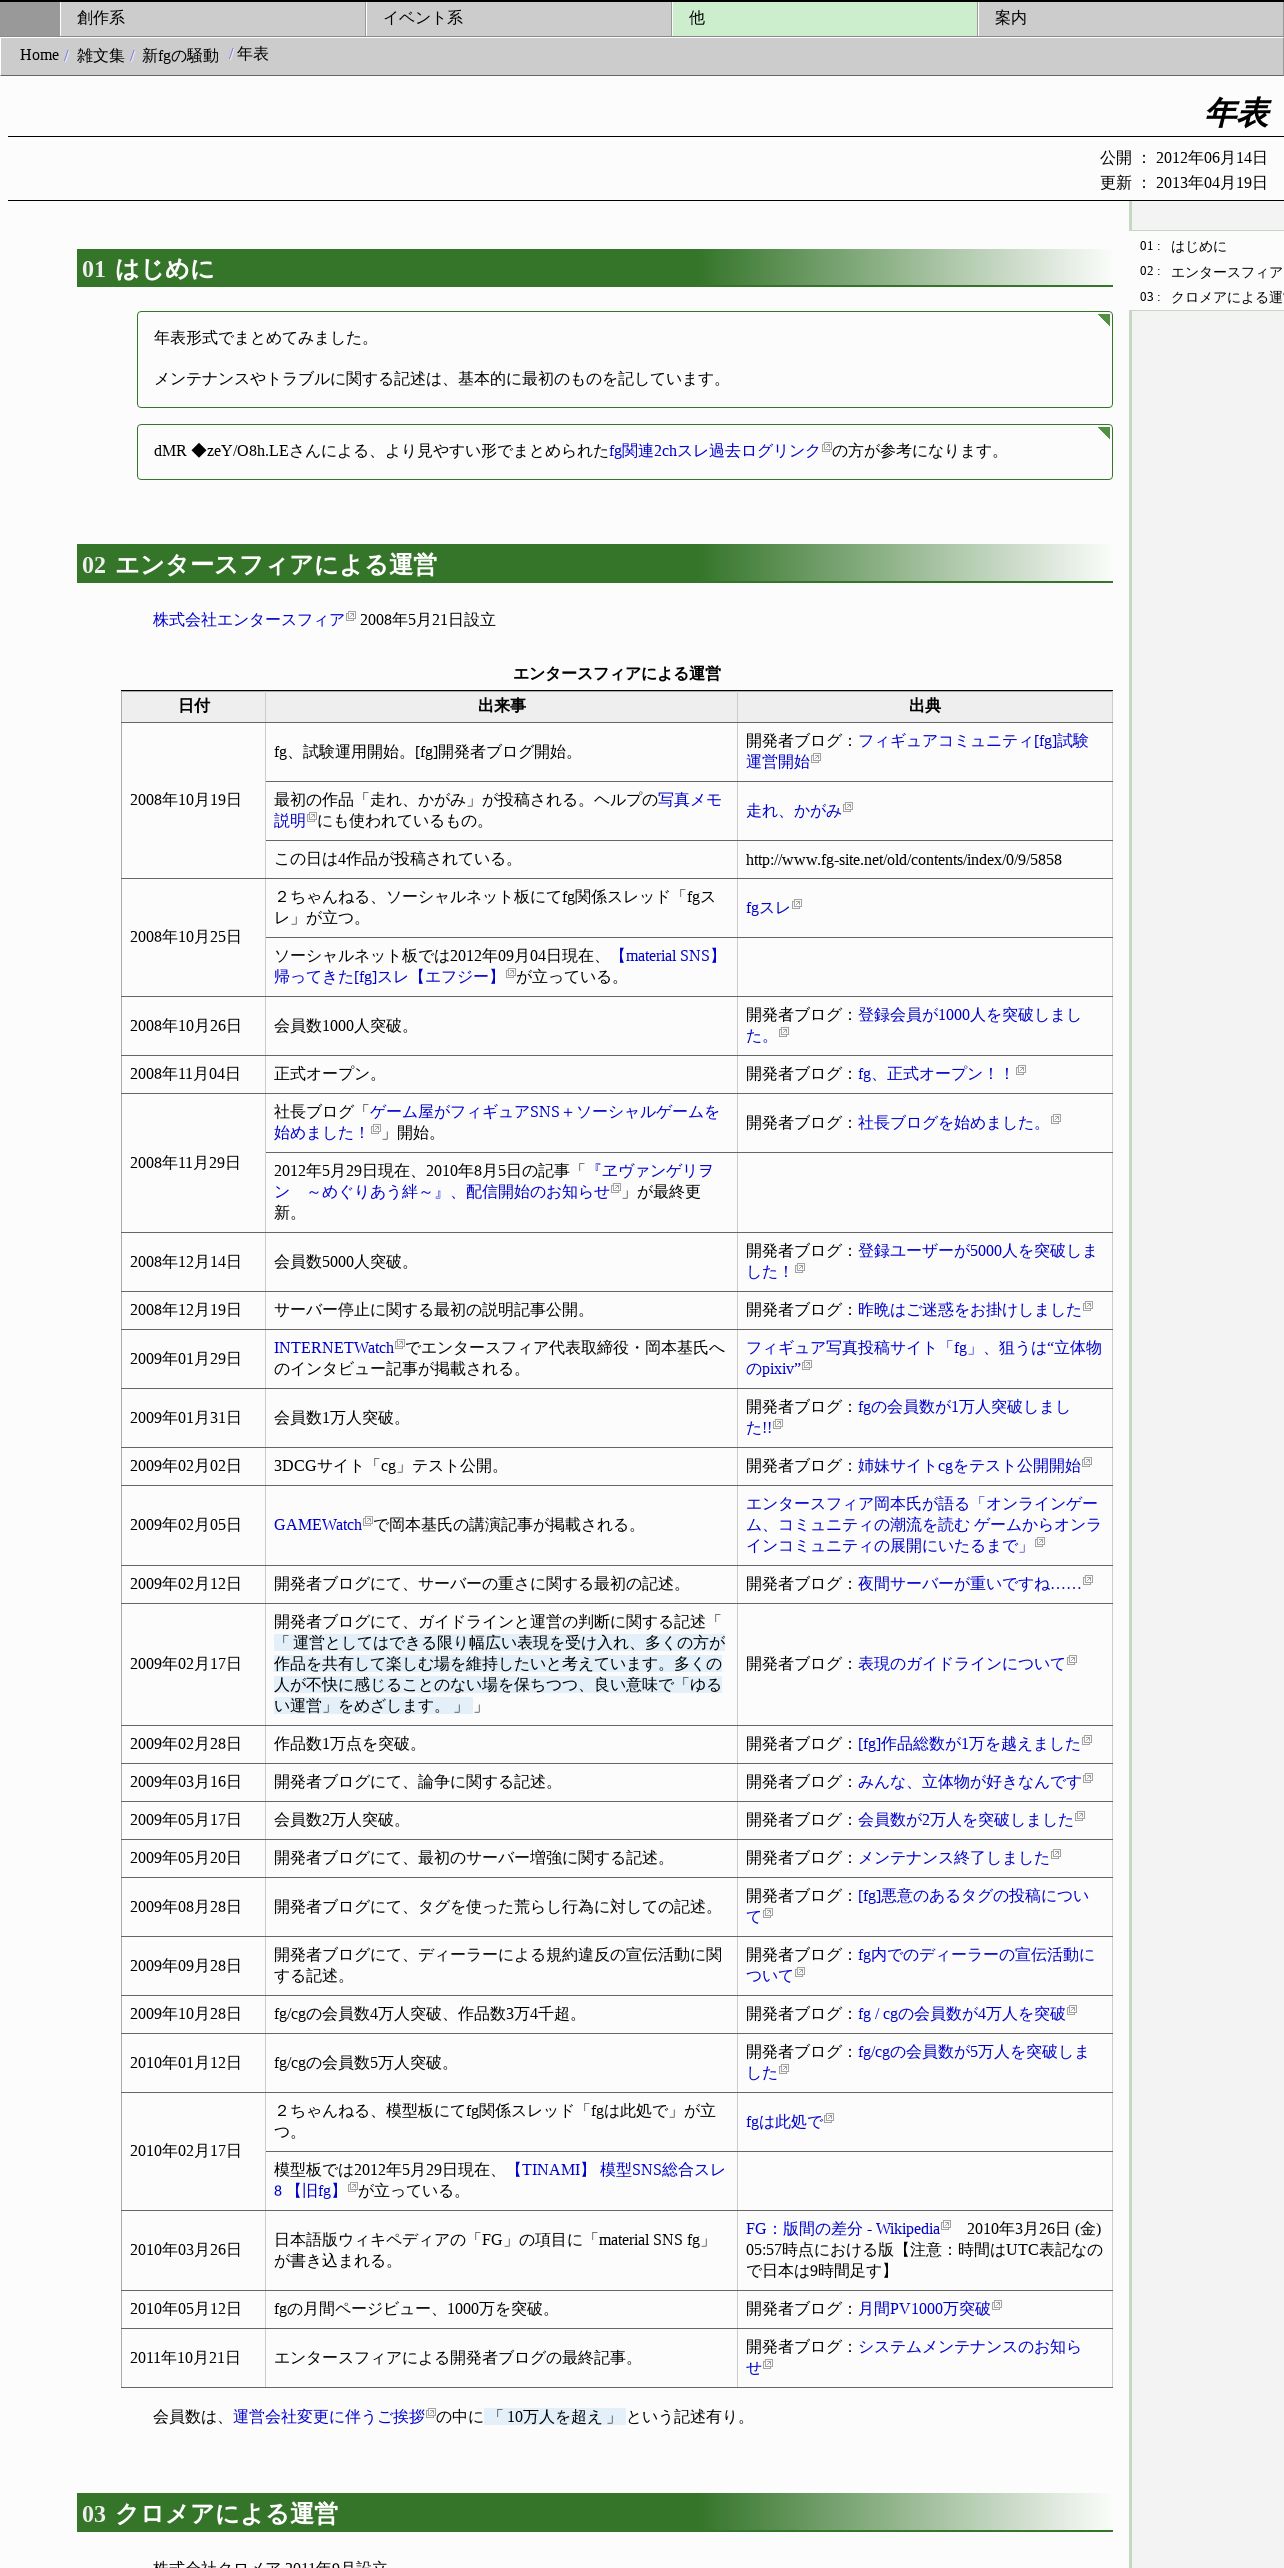
Task: Click the fg-site.net/old/contents URL text
Action: (x=904, y=860)
